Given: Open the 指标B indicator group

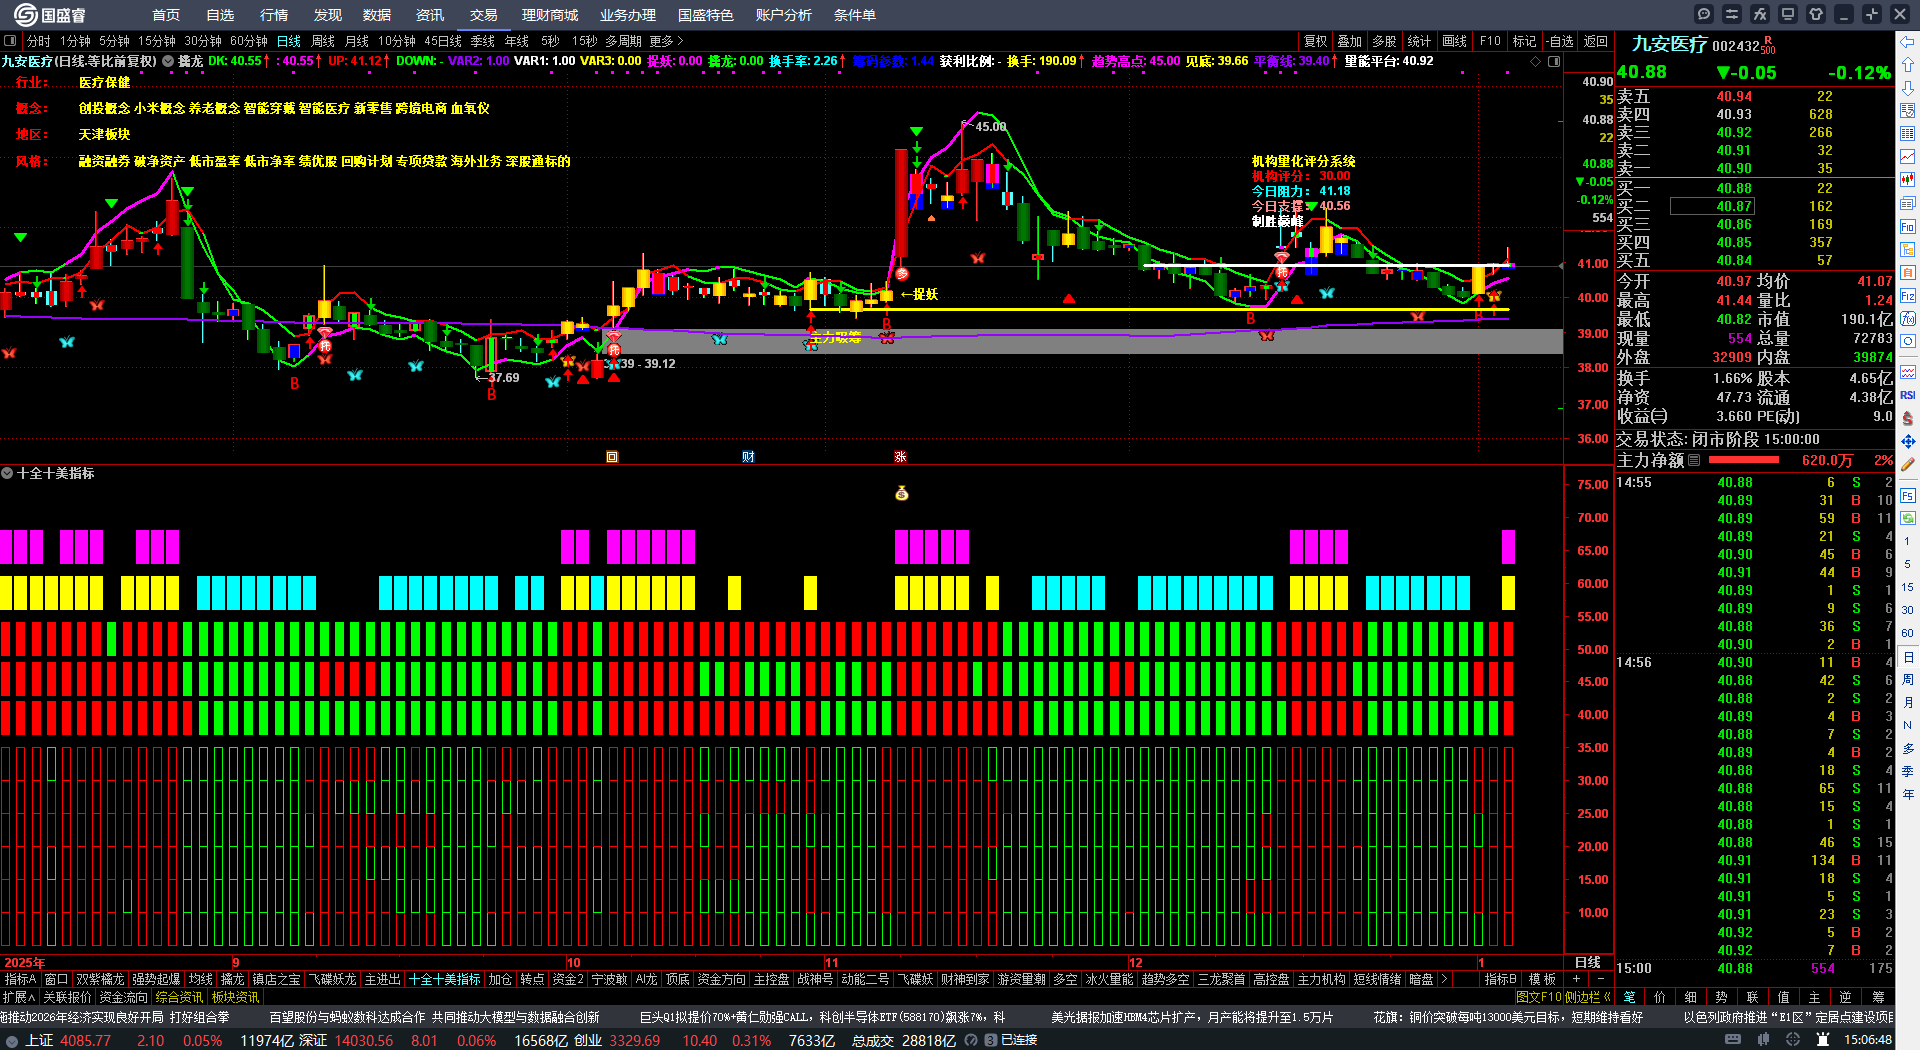Looking at the screenshot, I should pos(1500,979).
